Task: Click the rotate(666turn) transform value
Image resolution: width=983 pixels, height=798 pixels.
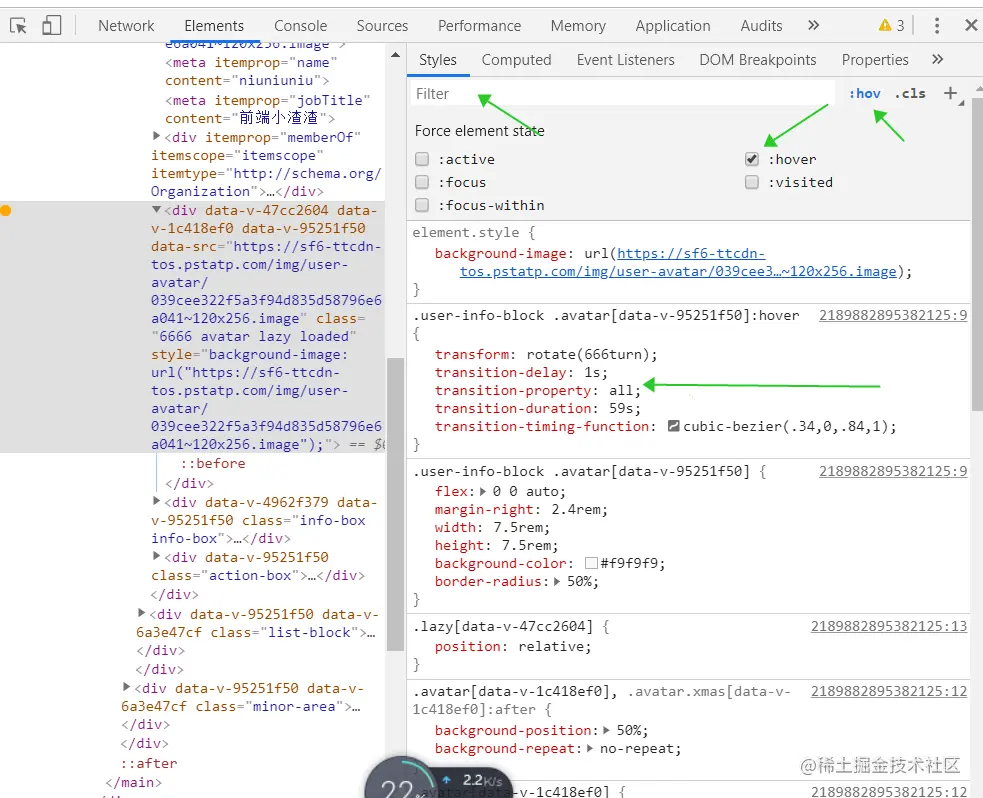Action: (587, 355)
